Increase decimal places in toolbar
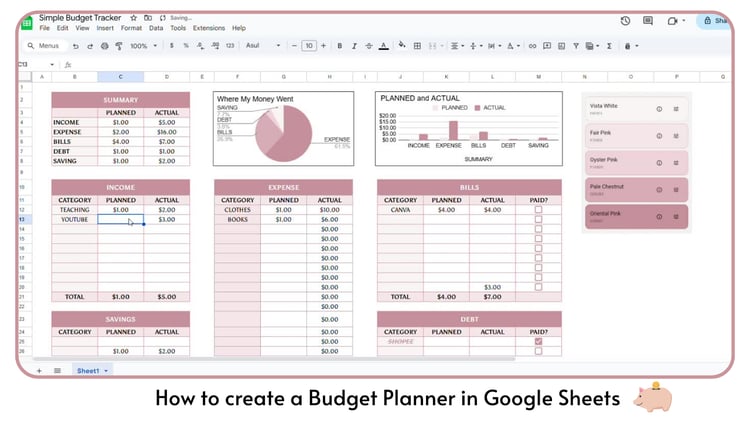Screen dimensions: 750x421 (215, 45)
